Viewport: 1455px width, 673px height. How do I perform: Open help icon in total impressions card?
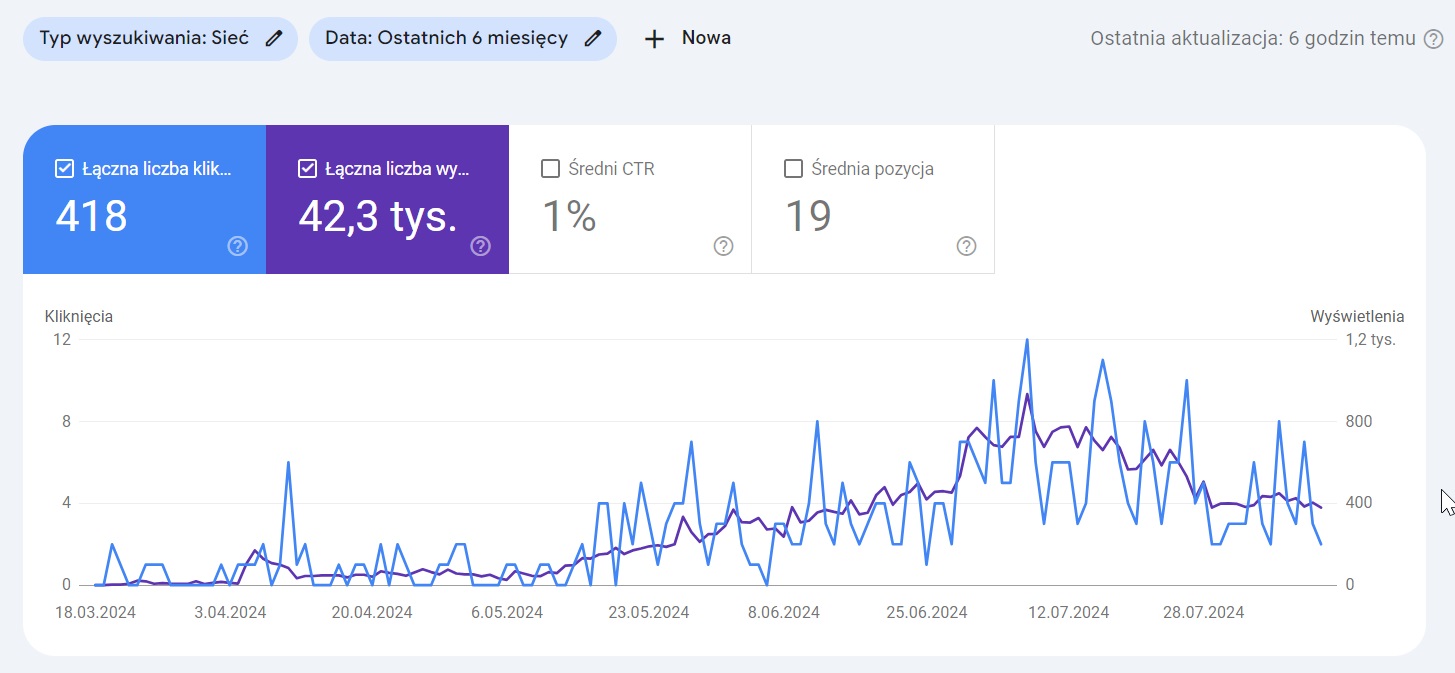click(x=480, y=246)
